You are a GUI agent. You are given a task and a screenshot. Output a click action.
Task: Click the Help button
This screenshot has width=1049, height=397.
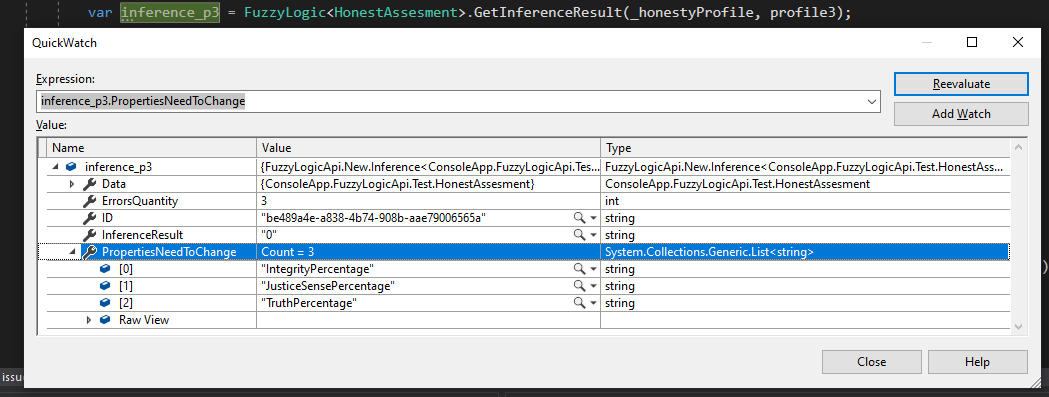(x=977, y=362)
